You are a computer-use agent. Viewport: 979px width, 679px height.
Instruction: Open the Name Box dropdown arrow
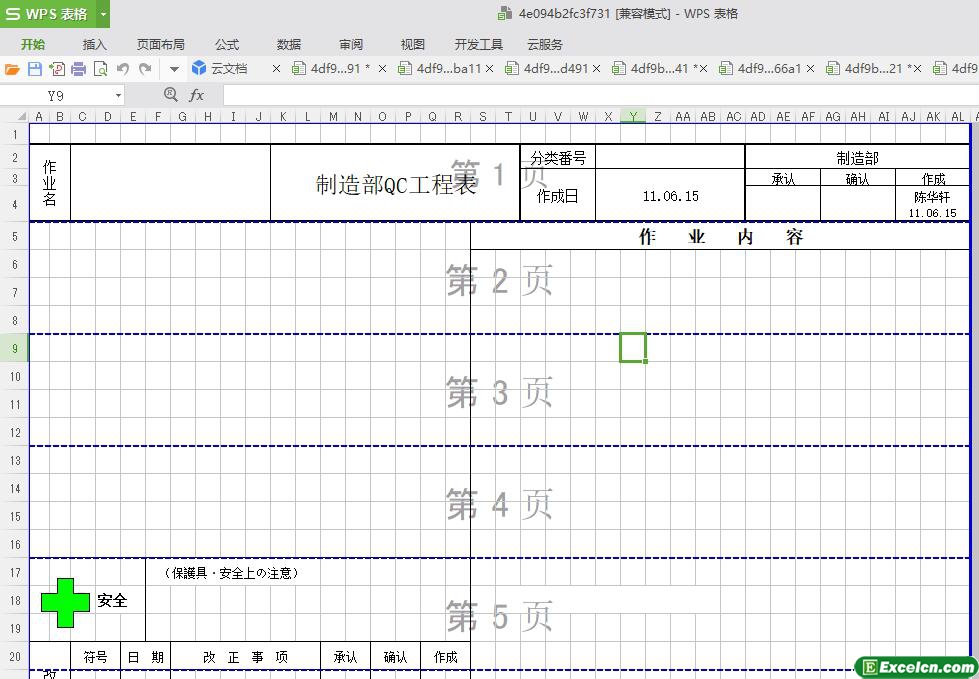click(x=118, y=95)
